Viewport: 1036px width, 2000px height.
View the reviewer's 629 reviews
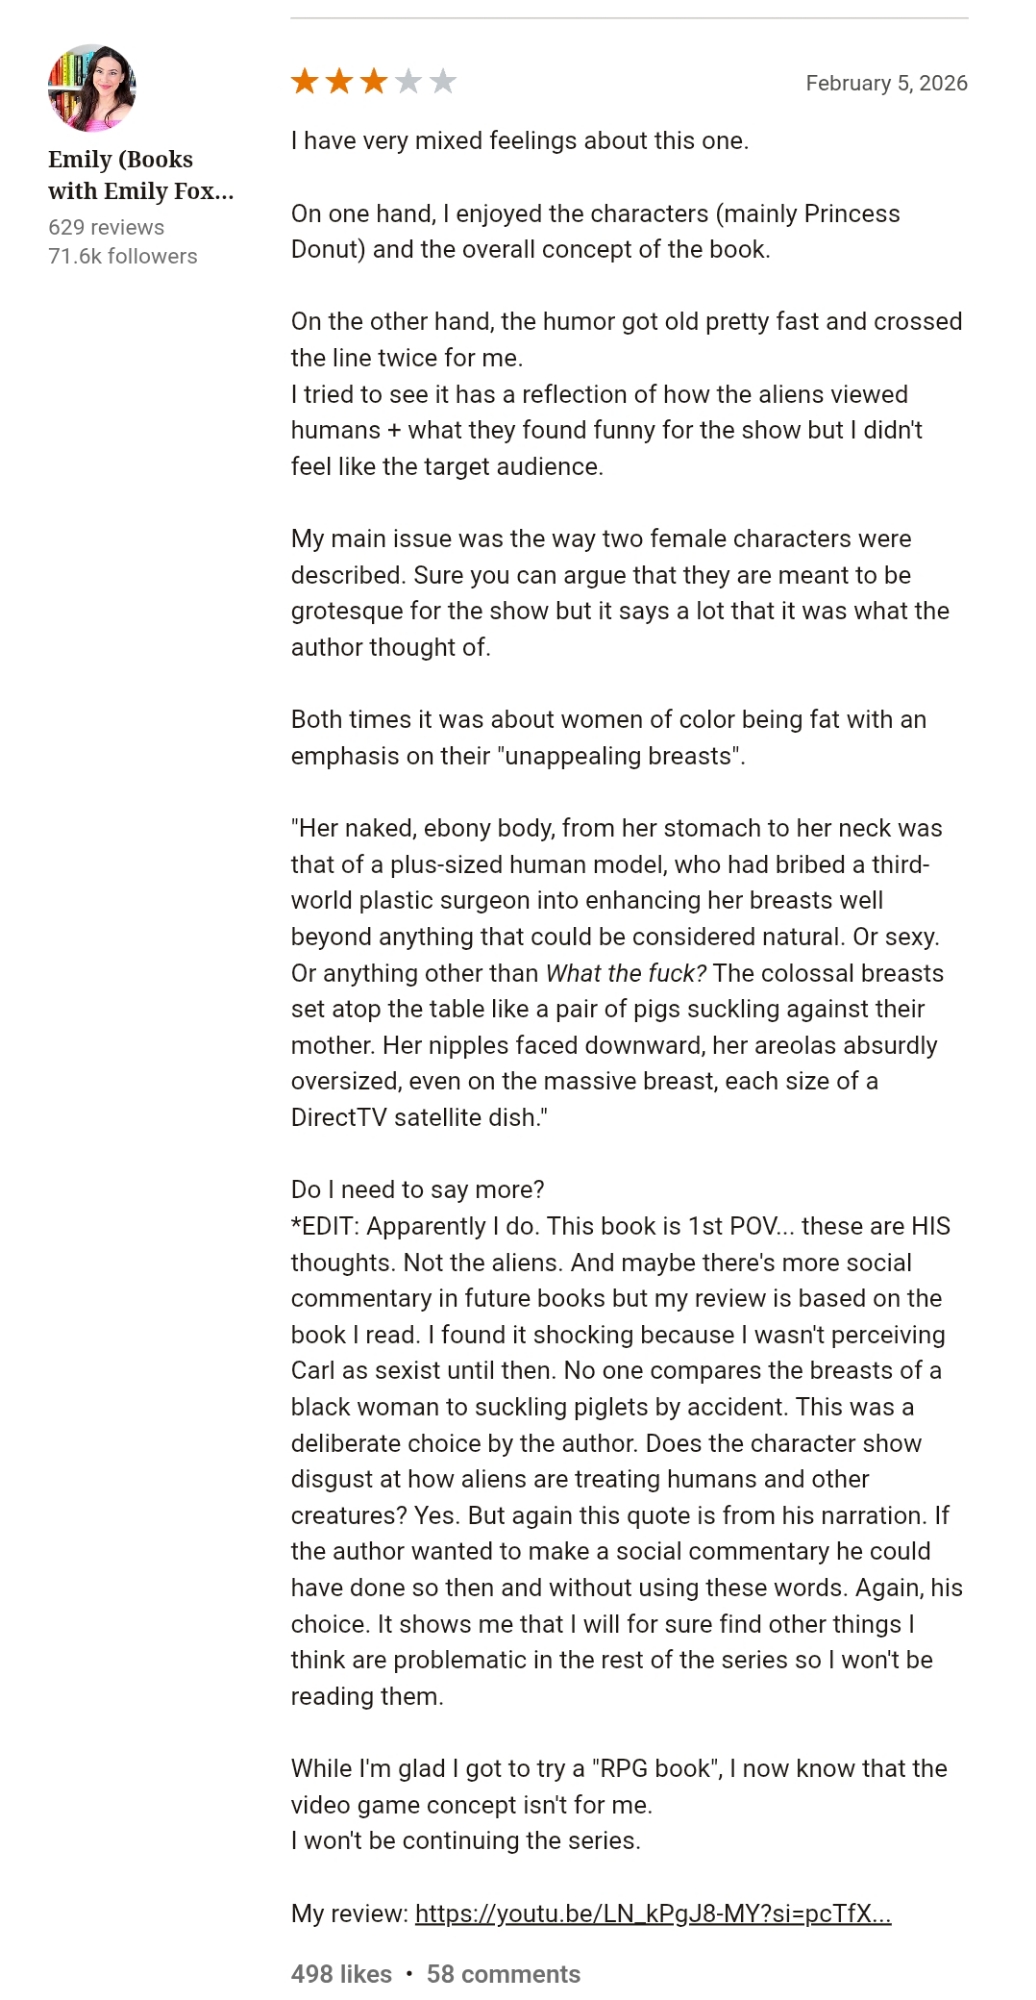[106, 227]
